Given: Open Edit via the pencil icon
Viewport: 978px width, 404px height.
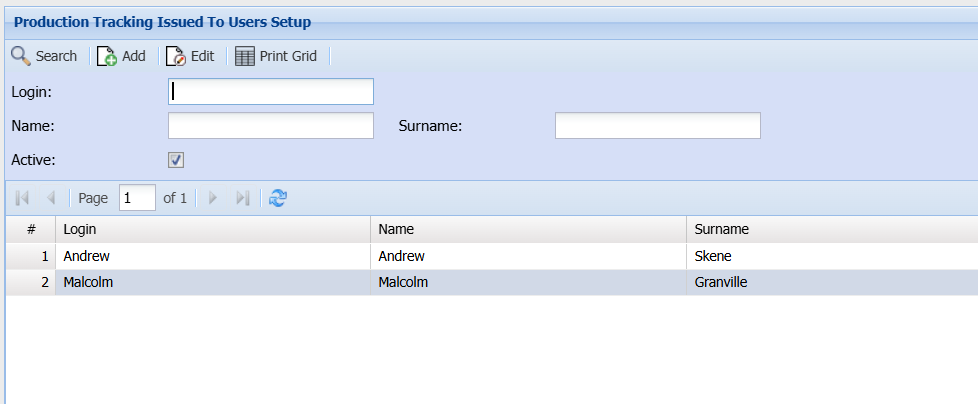Looking at the screenshot, I should pyautogui.click(x=176, y=56).
